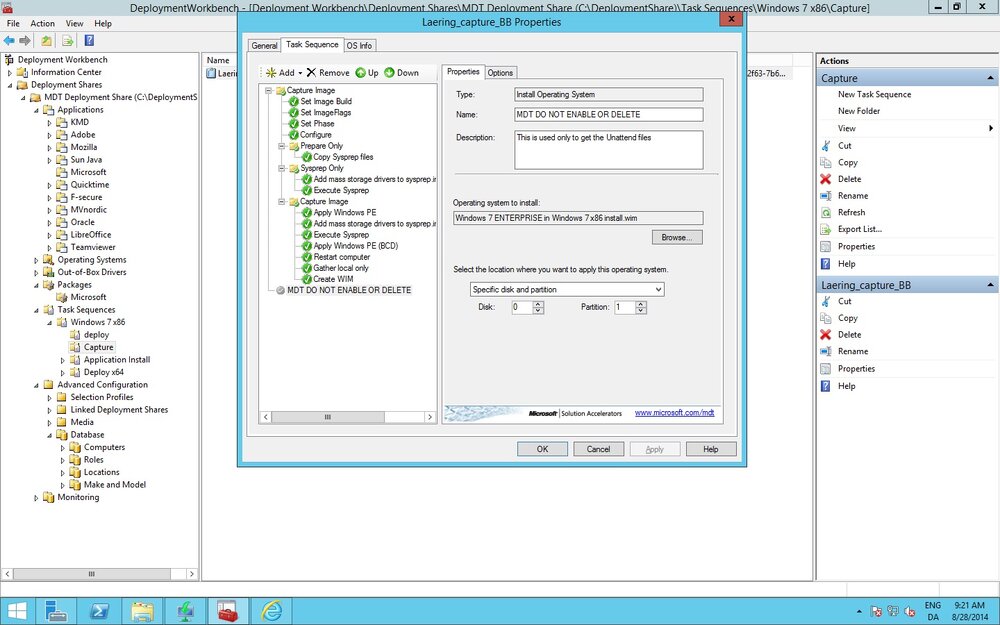Open the www.microsoft.com/mdt link
1000x625 pixels.
tap(674, 413)
